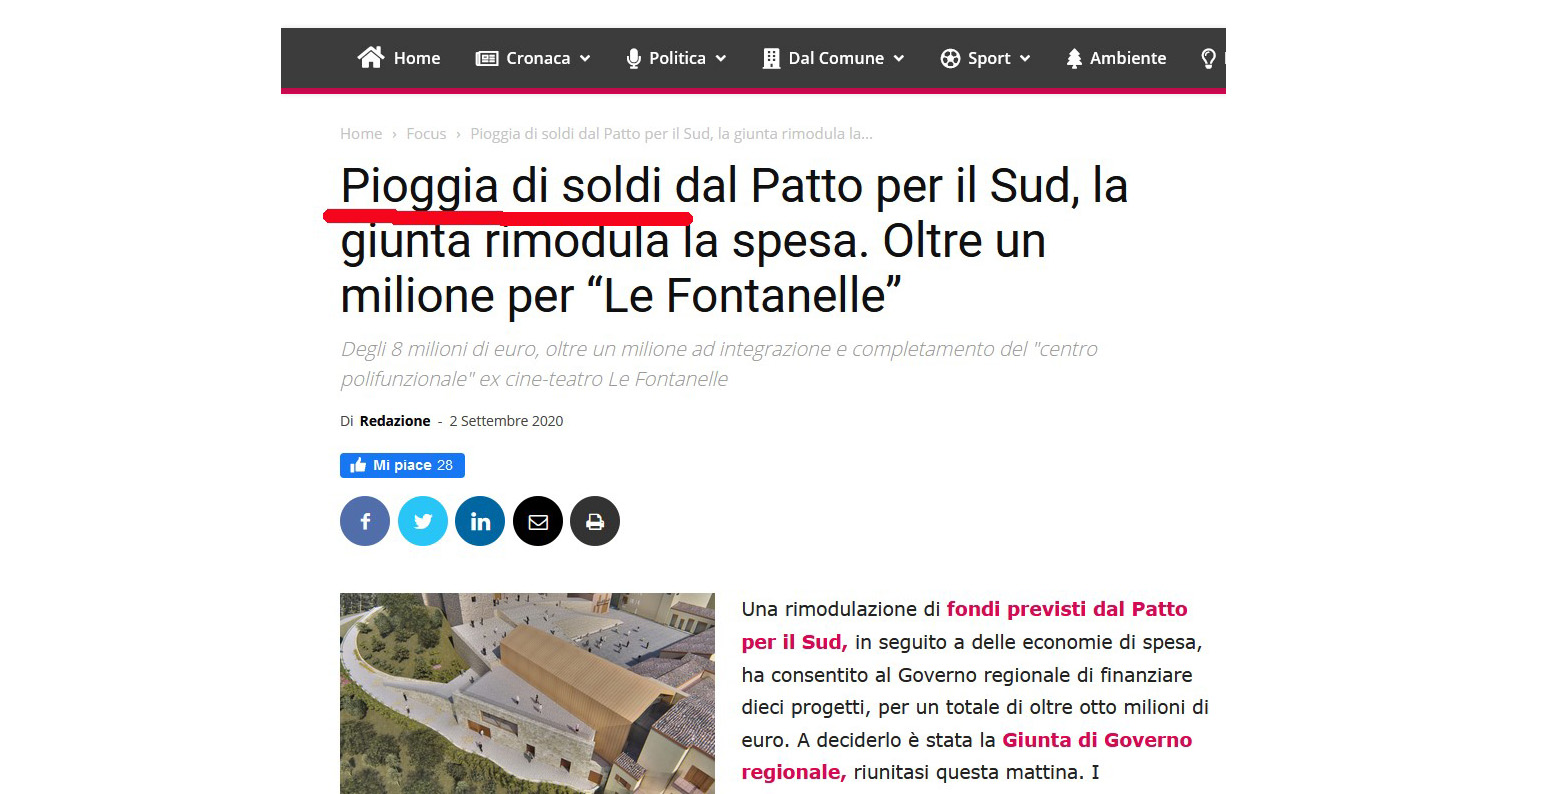Expand the Sport menu chevron
The image size is (1542, 794).
[1024, 58]
